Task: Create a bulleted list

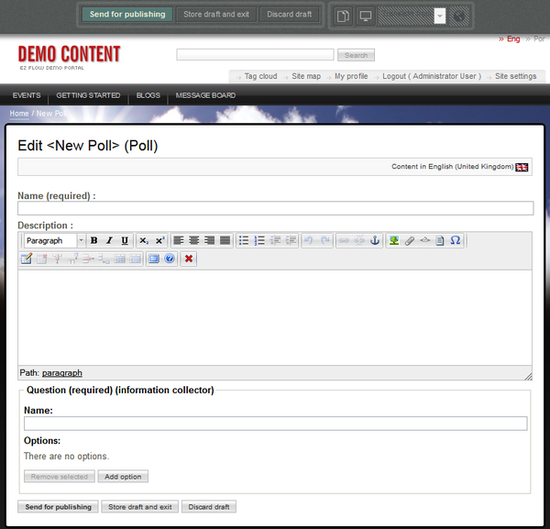Action: pos(244,241)
